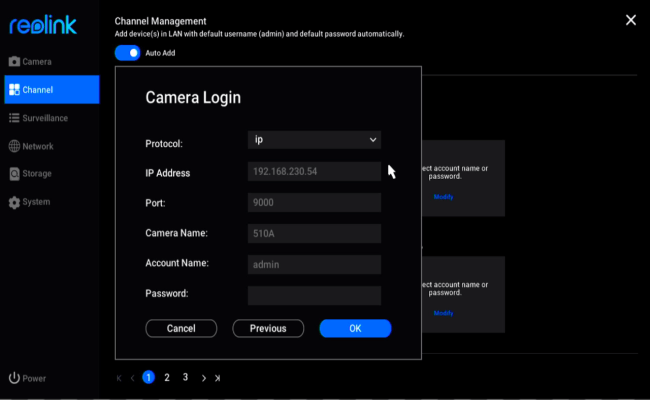Switch to page 2
The height and width of the screenshot is (400, 650).
(x=167, y=377)
